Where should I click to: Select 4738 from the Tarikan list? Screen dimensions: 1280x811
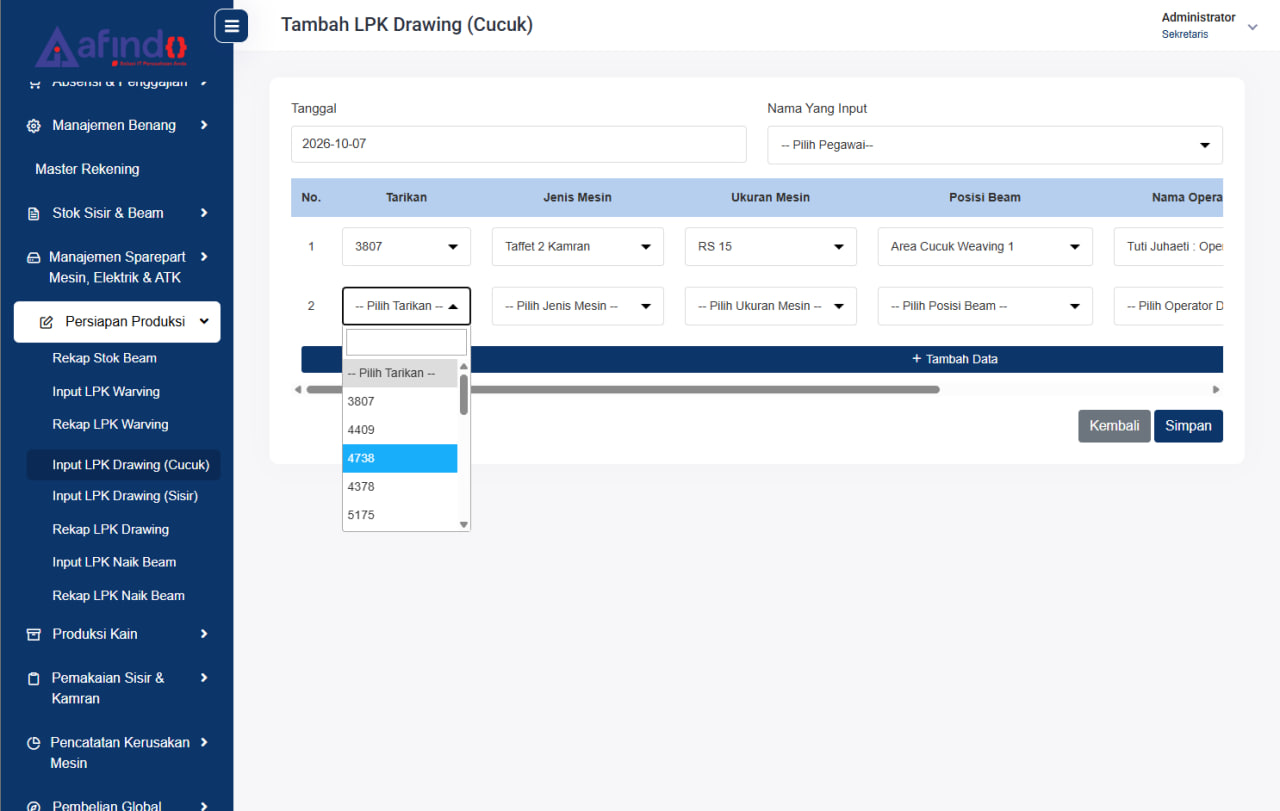(x=400, y=458)
